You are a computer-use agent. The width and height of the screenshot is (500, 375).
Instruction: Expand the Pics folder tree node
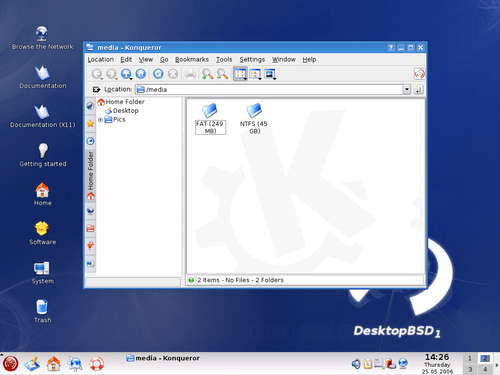(100, 120)
